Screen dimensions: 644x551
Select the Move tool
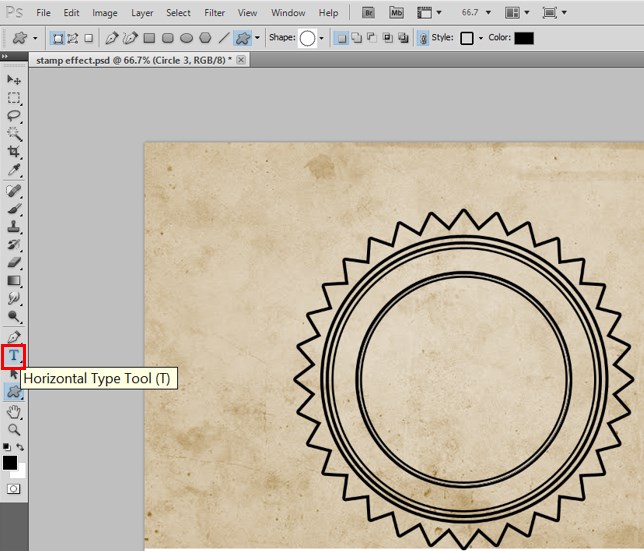click(x=14, y=79)
